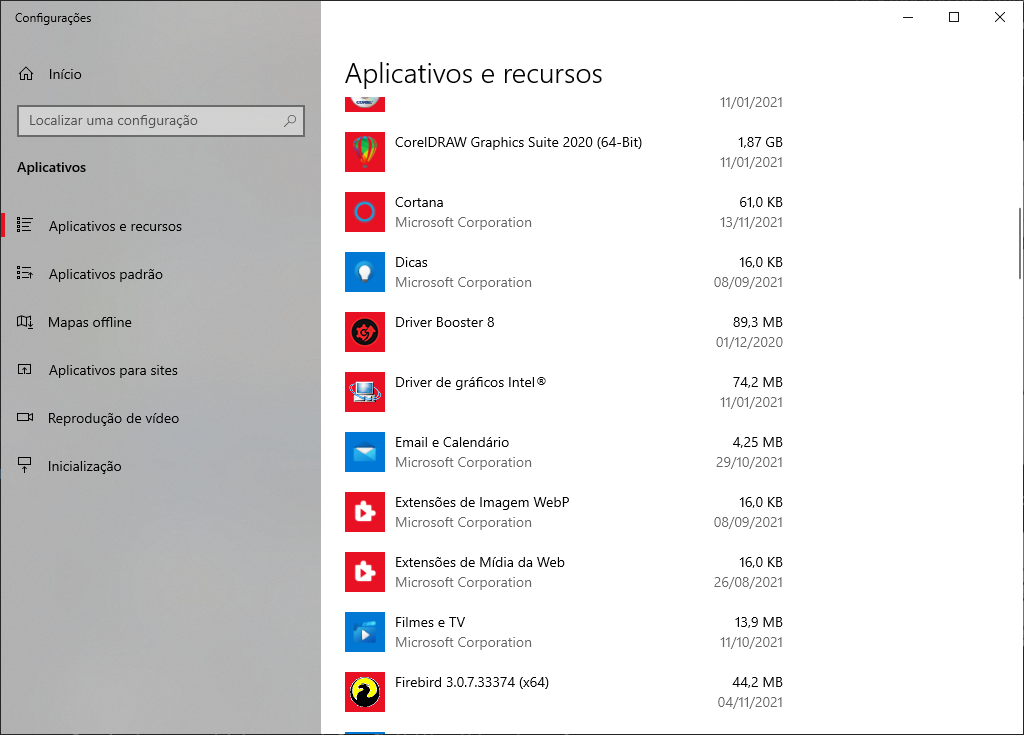Click the Driver Booster 8 icon
Screen dimensions: 1024x735
[x=364, y=332]
